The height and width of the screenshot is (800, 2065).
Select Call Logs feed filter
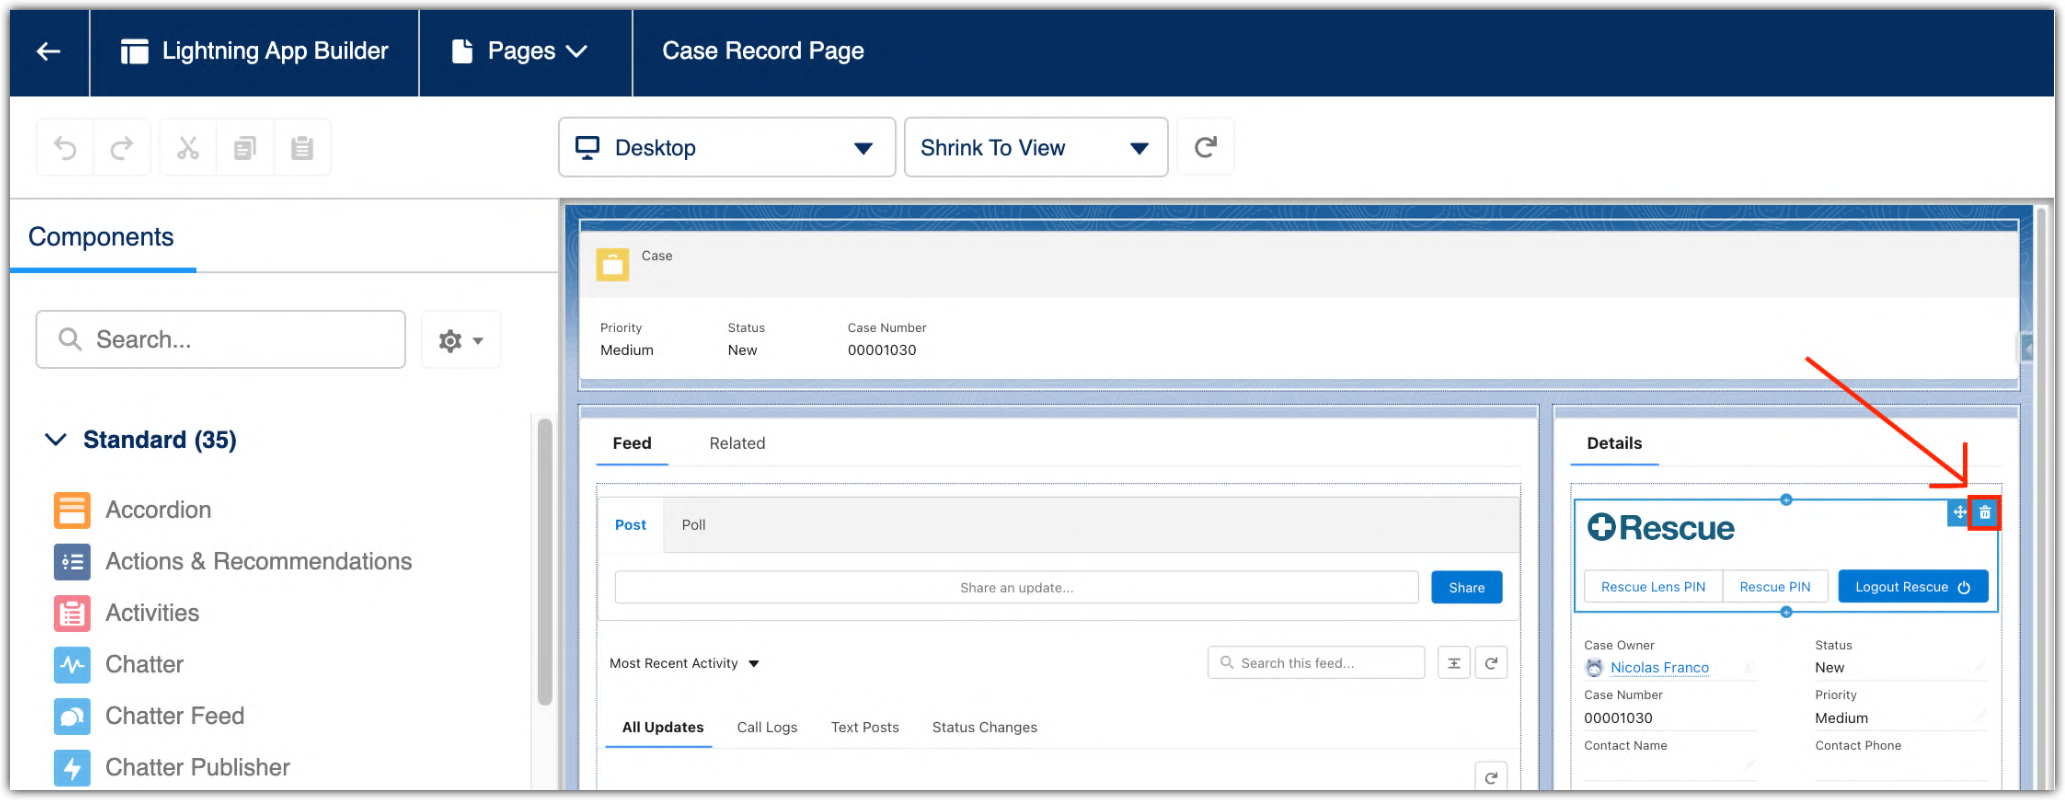[x=767, y=728]
